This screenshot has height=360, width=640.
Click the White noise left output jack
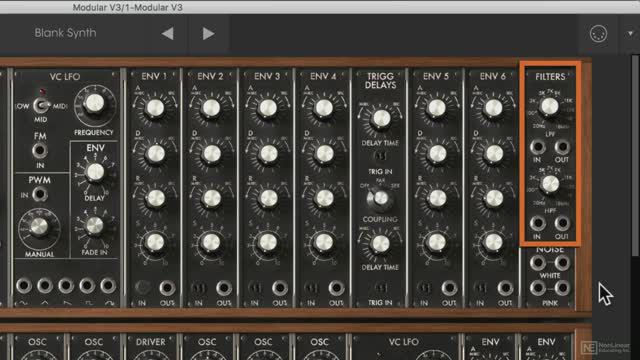pyautogui.click(x=537, y=263)
